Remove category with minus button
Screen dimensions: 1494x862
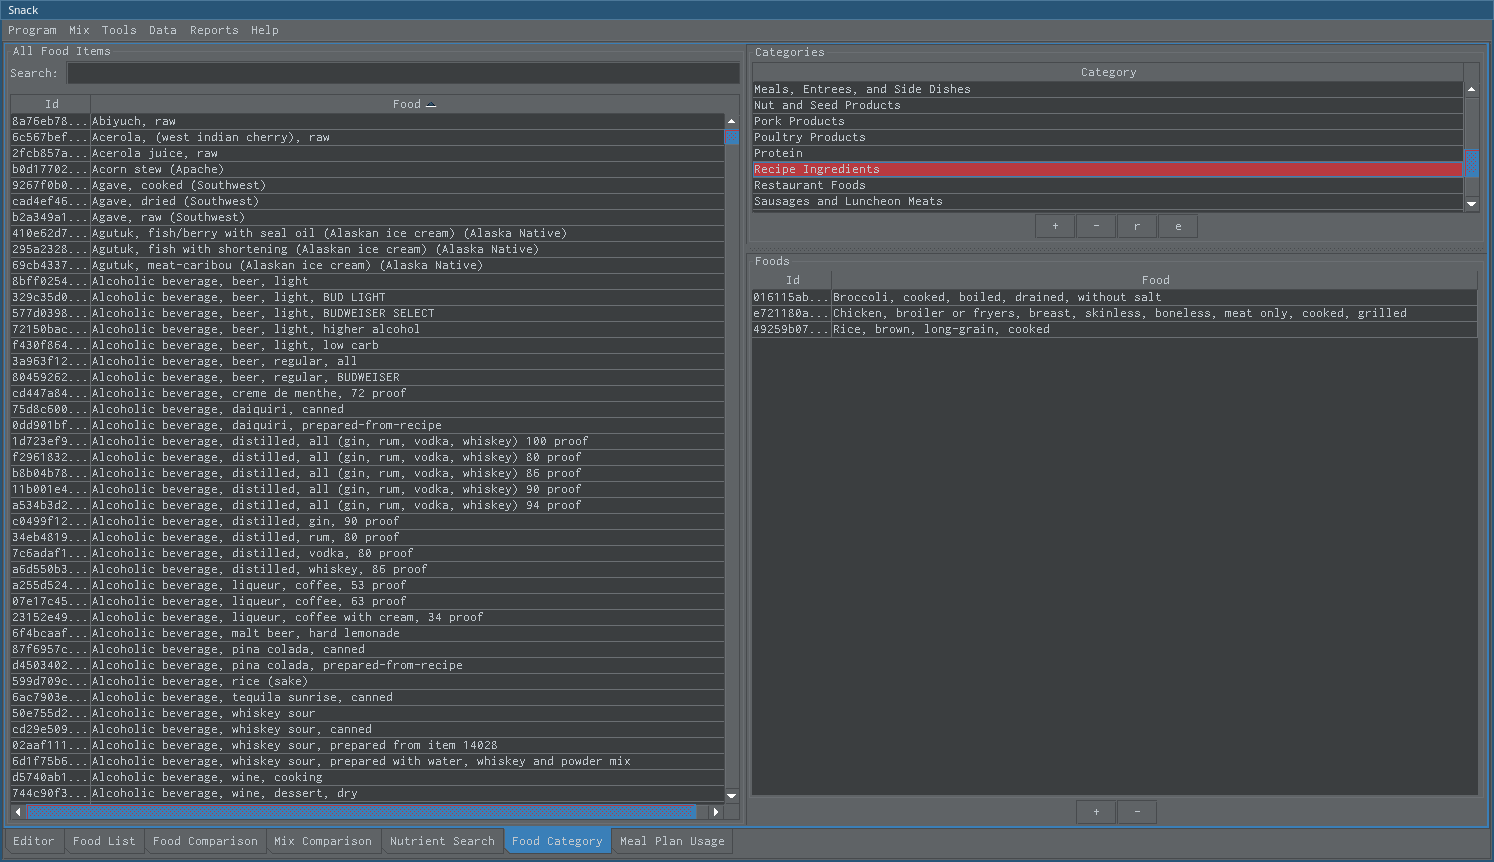coord(1096,226)
